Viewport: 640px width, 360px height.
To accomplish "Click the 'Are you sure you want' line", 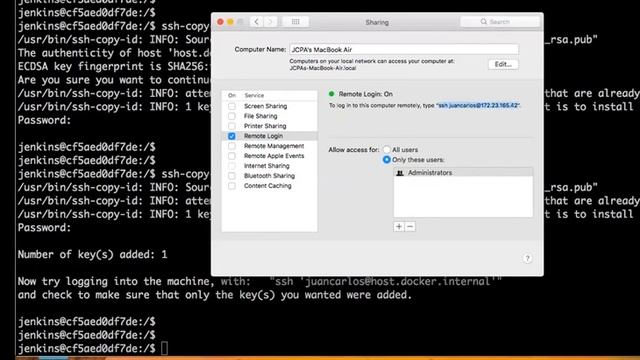I will click(114, 80).
